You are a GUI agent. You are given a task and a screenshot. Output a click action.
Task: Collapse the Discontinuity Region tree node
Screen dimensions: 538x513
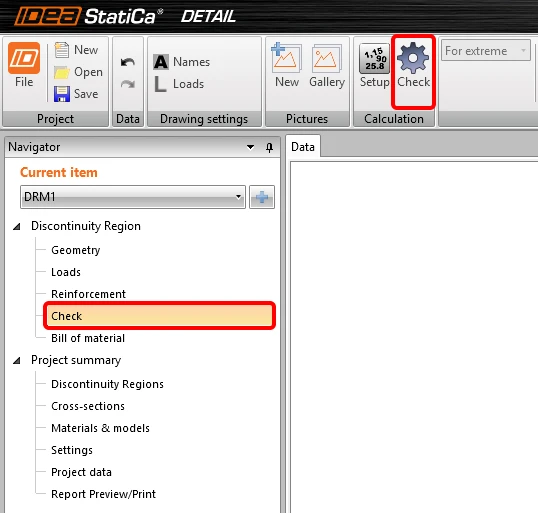click(x=16, y=226)
